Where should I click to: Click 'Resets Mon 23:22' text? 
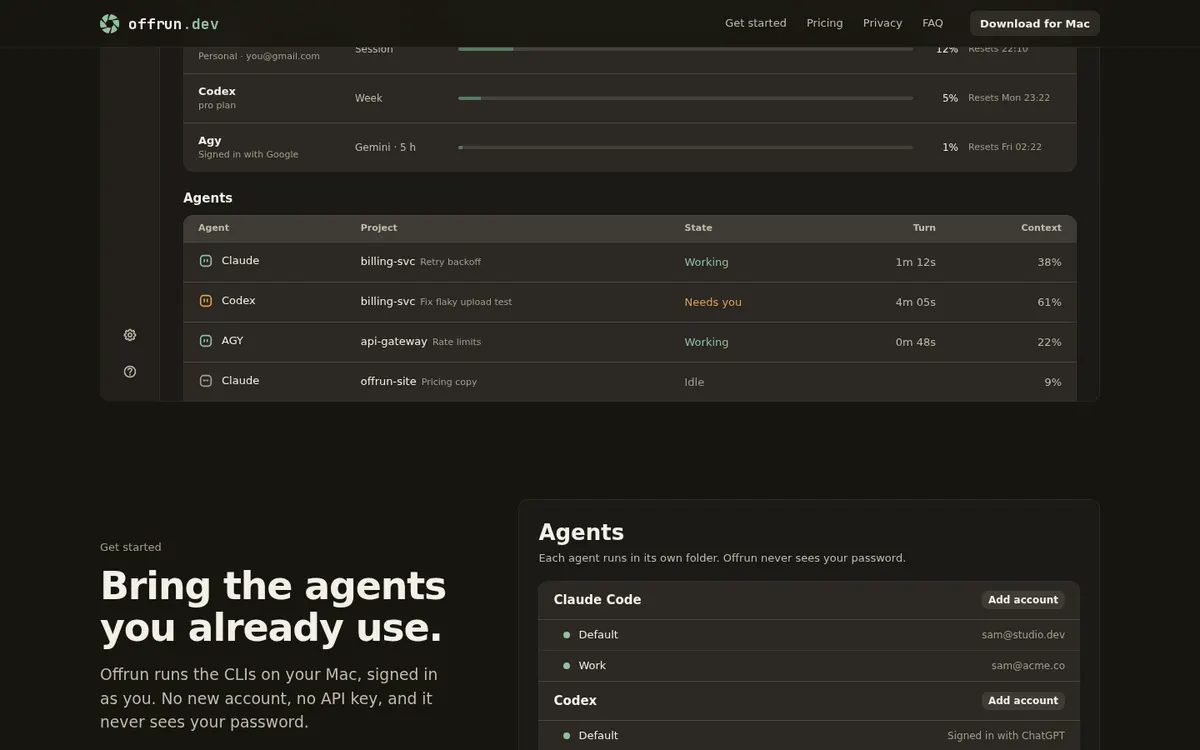(x=1009, y=98)
